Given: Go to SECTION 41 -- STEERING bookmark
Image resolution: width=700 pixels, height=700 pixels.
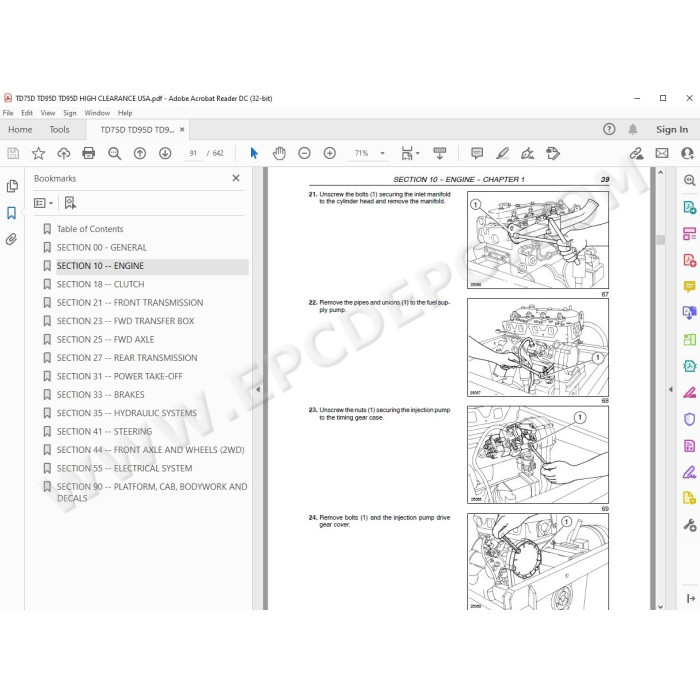Looking at the screenshot, I should [x=104, y=432].
